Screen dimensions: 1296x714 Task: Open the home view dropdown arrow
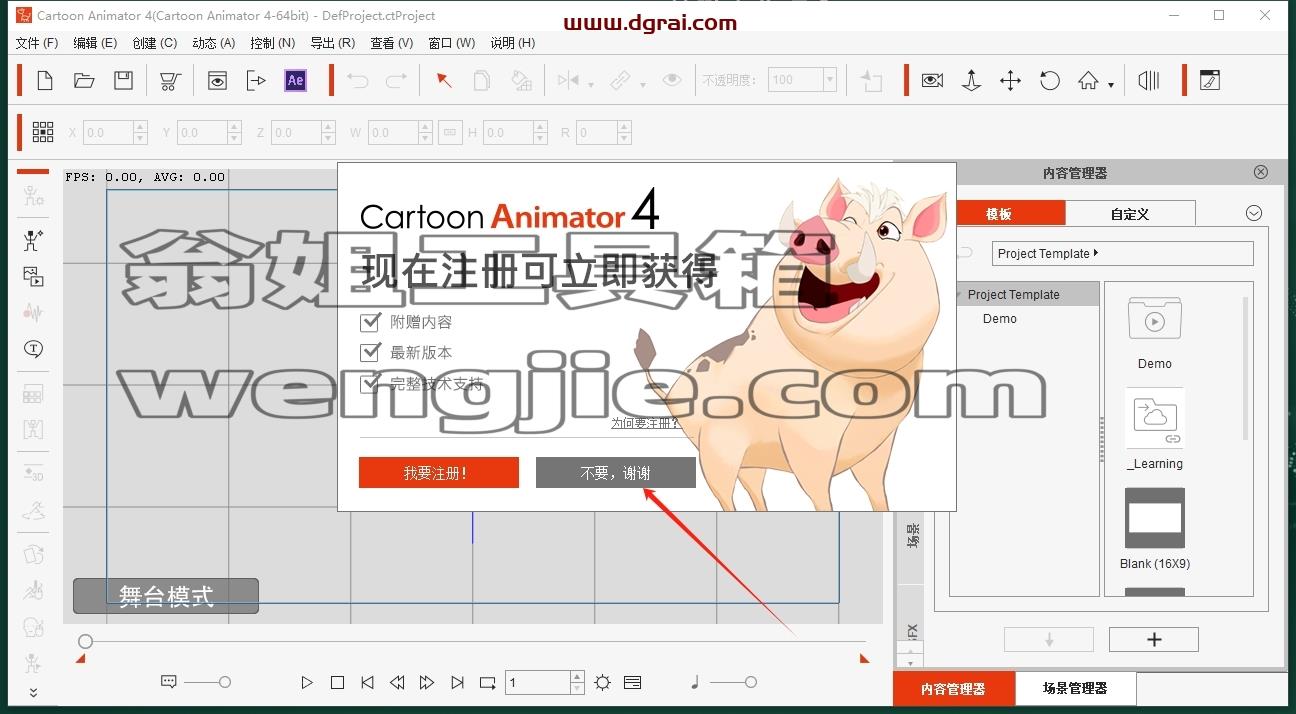point(1111,85)
